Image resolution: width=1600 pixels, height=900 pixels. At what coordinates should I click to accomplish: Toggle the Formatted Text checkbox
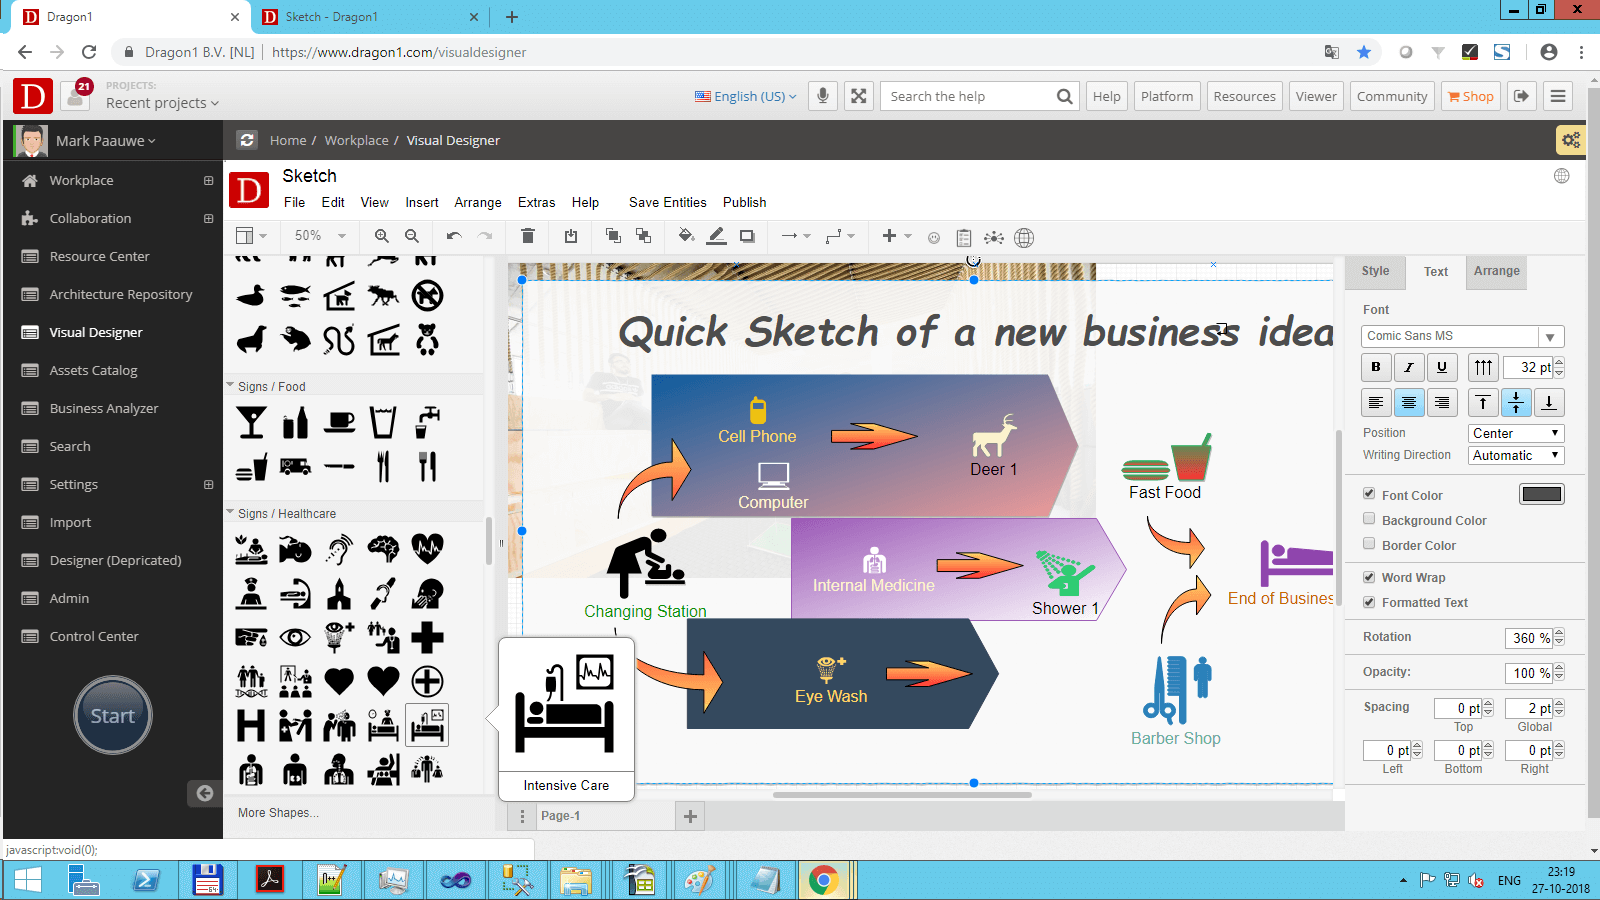pos(1369,602)
